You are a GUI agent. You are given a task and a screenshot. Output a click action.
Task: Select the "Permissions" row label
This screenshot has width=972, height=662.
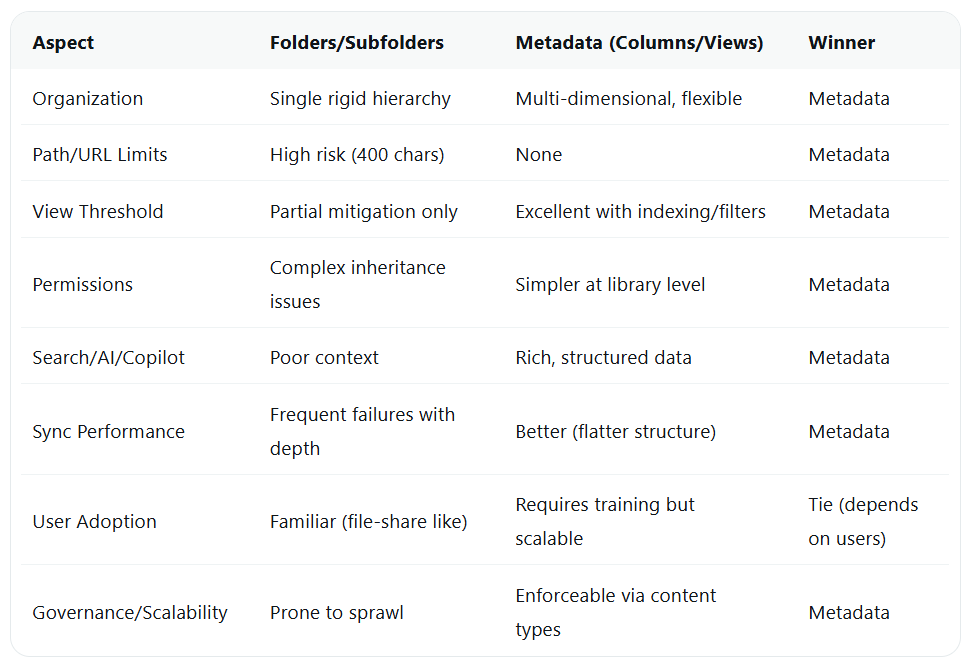click(82, 285)
